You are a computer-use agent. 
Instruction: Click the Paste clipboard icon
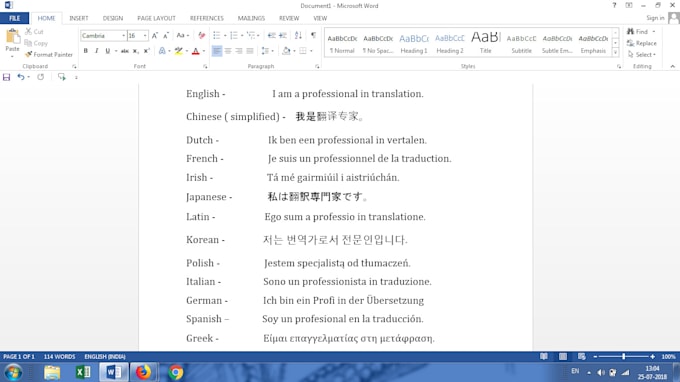click(x=12, y=37)
